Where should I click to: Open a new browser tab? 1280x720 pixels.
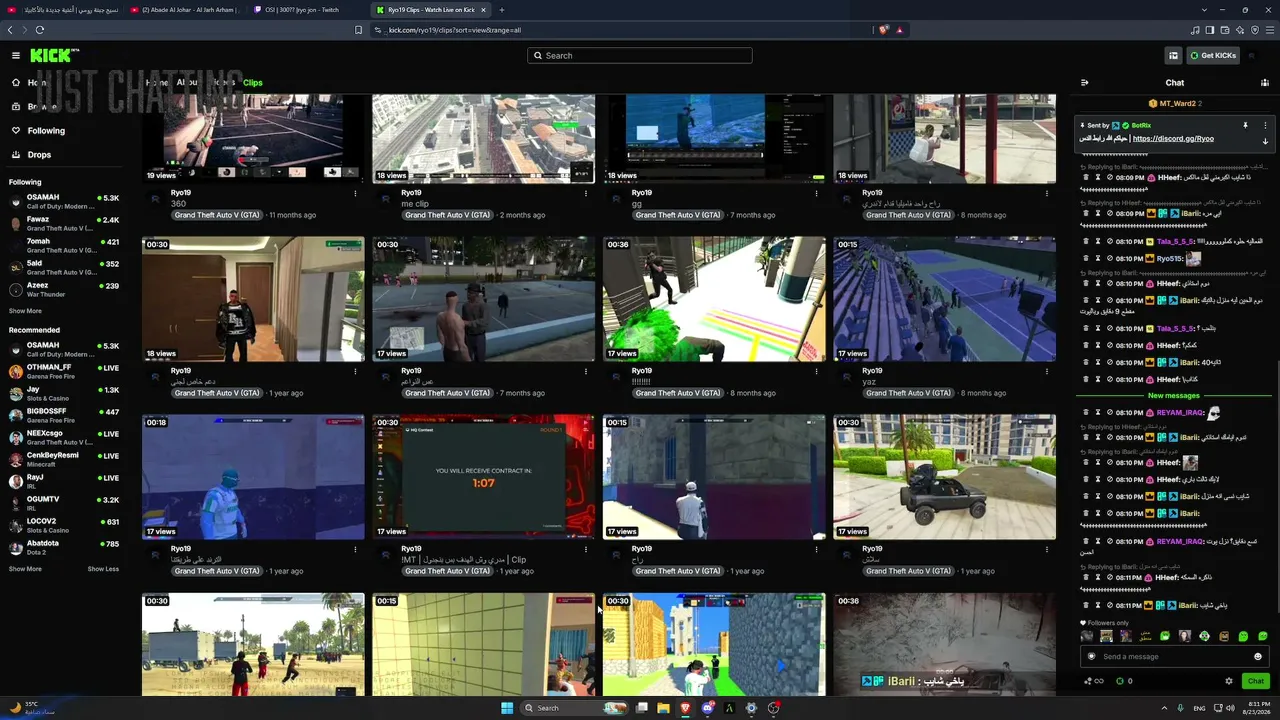502,10
